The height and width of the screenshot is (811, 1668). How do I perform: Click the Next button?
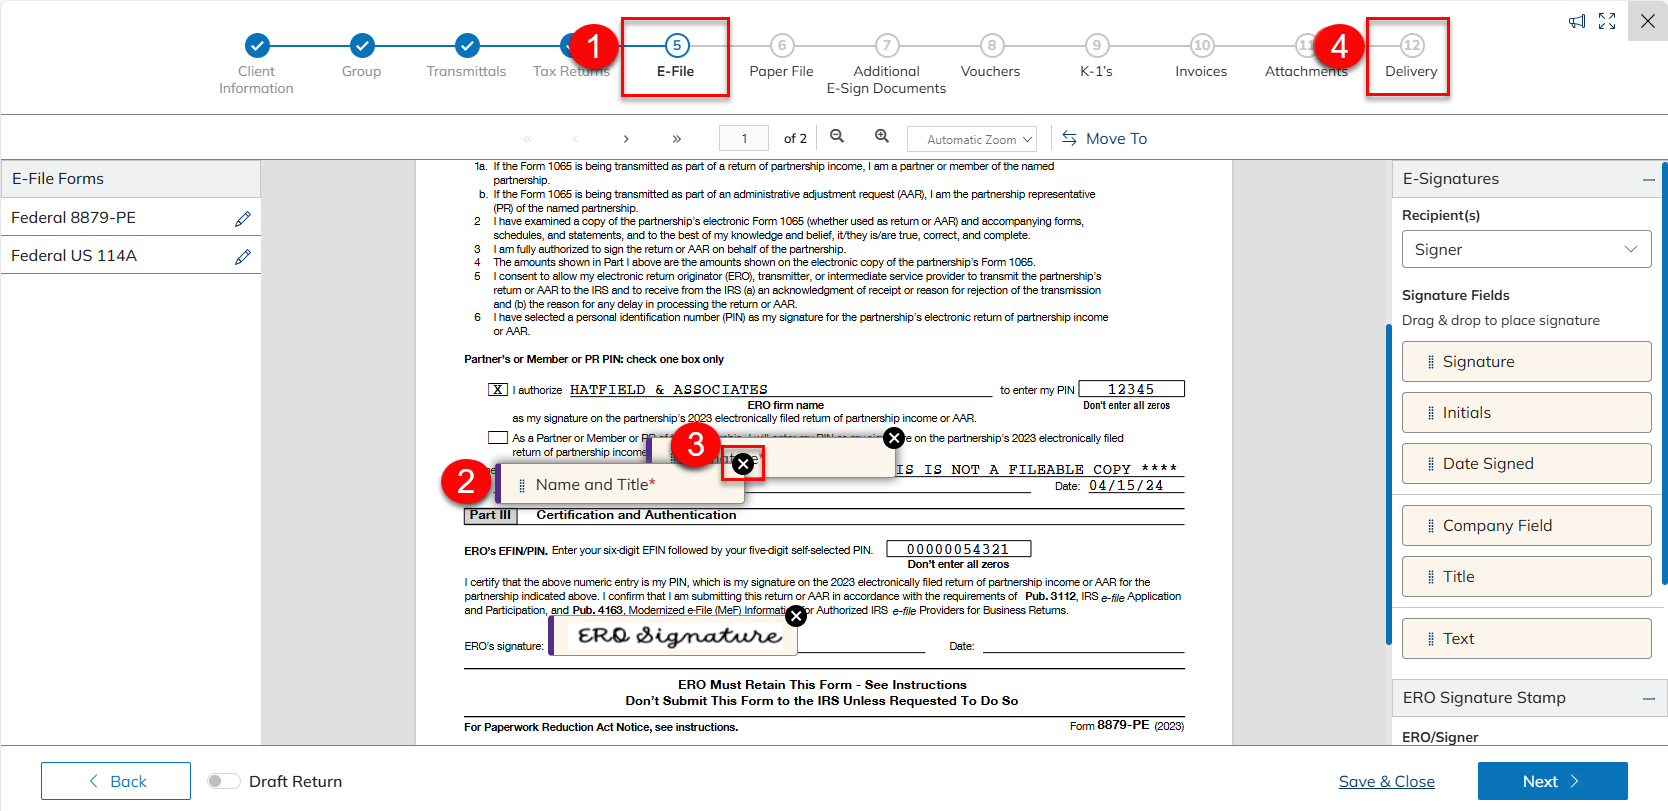tap(1551, 781)
